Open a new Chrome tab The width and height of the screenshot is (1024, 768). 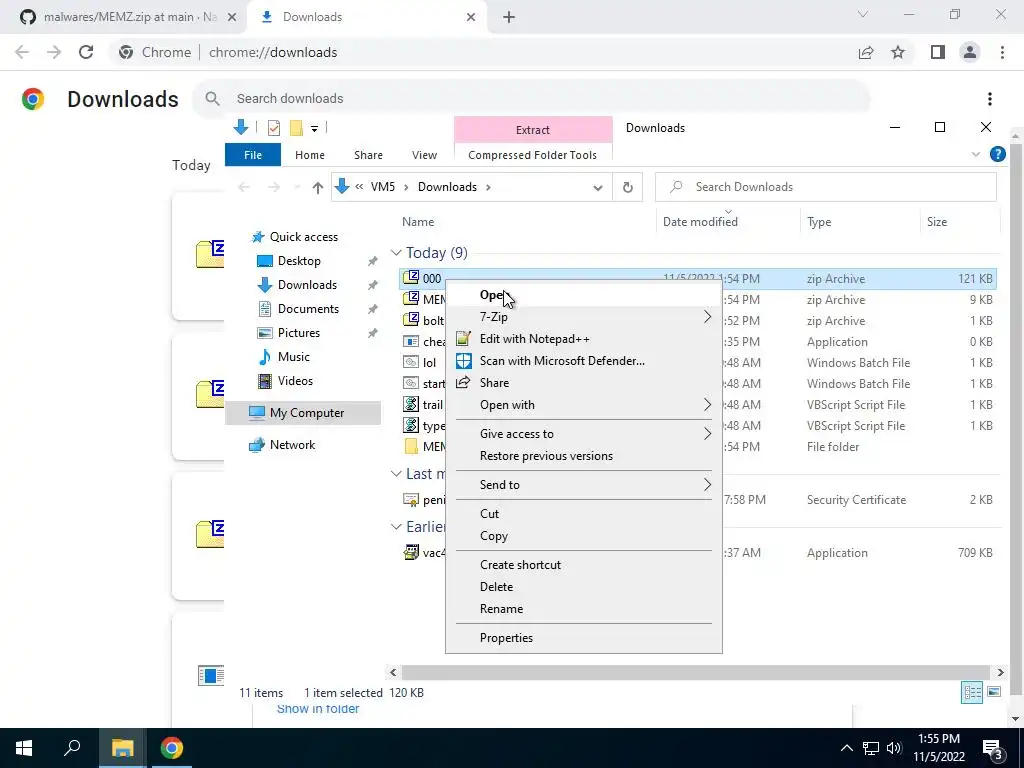click(x=509, y=18)
